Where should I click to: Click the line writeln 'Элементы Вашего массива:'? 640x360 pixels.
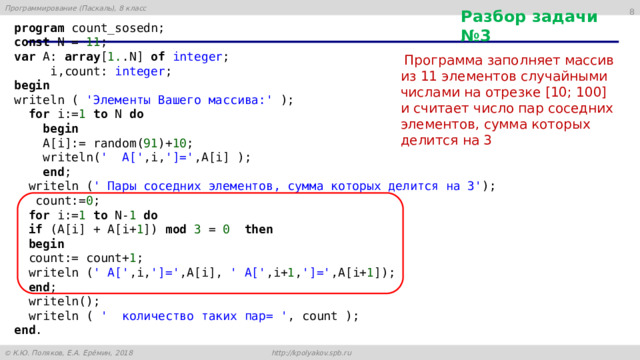153,100
